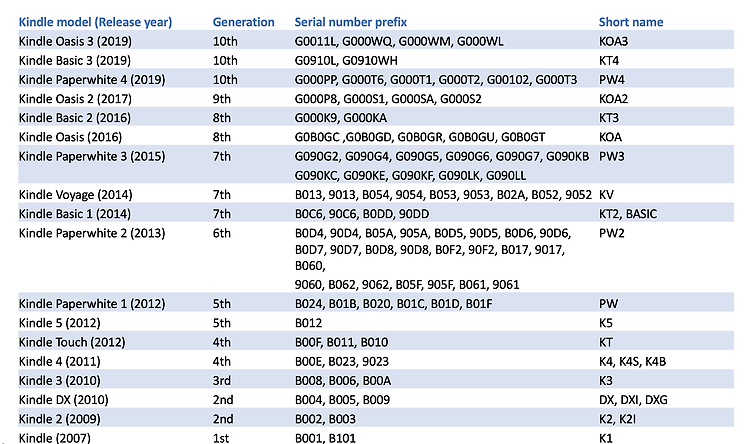Screen dimensions: 750x444
Task: Click the short name 'KT3'
Action: coord(609,118)
